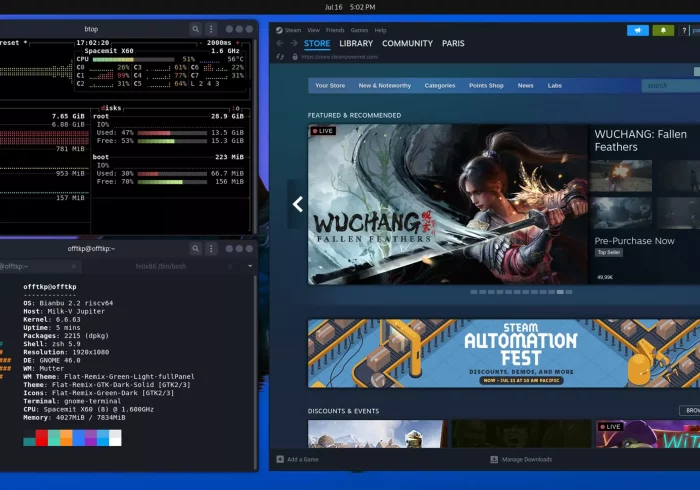This screenshot has height=490, width=700.
Task: Select the last carousel pagination dot
Action: [x=569, y=292]
